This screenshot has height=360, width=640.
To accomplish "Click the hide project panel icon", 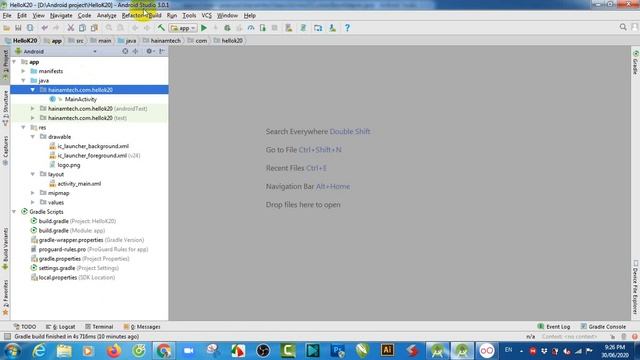I will click(x=162, y=51).
